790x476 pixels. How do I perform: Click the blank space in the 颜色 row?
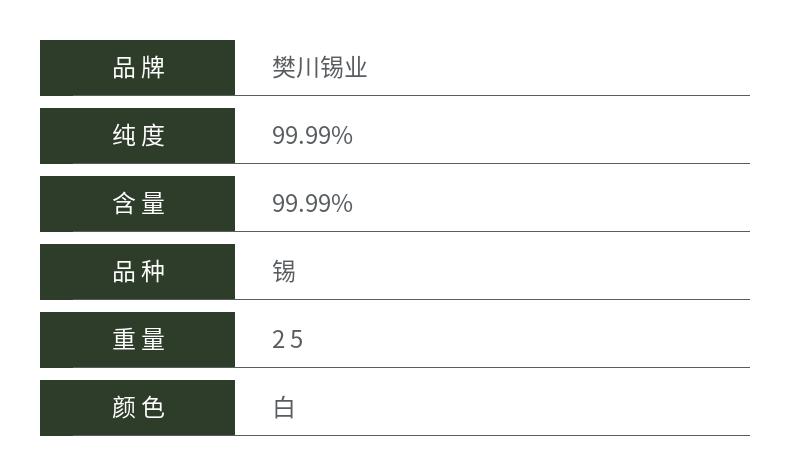pyautogui.click(x=522, y=407)
